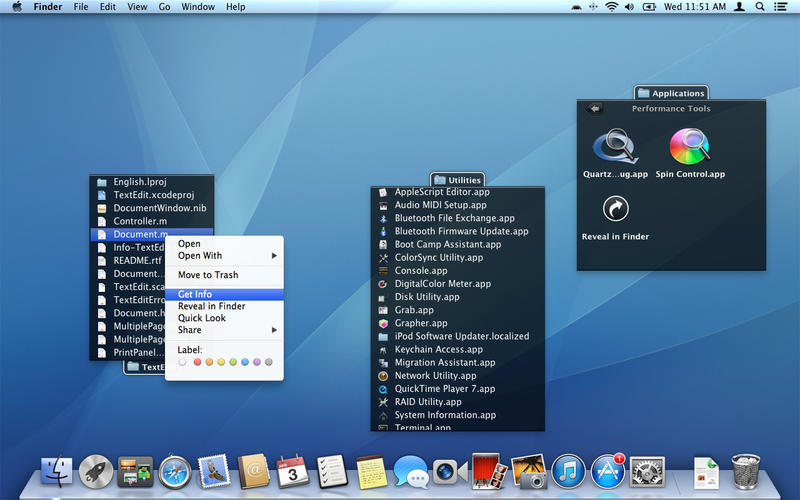
Task: Launch Safari compass icon in Dock
Action: [x=174, y=472]
